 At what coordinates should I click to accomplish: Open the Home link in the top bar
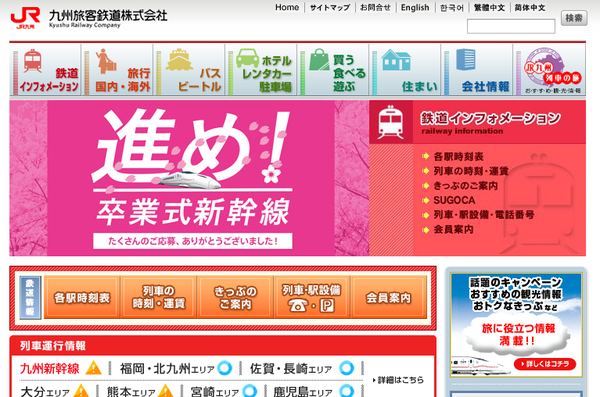pos(287,8)
